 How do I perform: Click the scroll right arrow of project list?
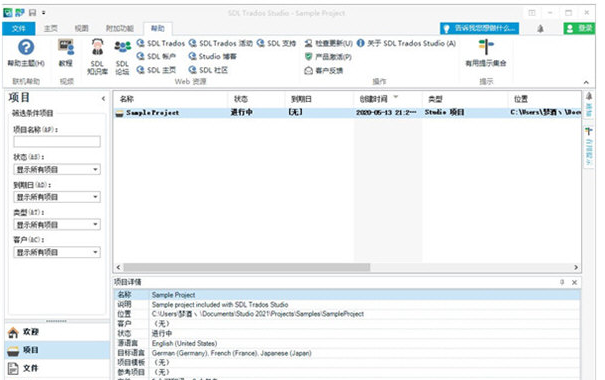[576, 267]
